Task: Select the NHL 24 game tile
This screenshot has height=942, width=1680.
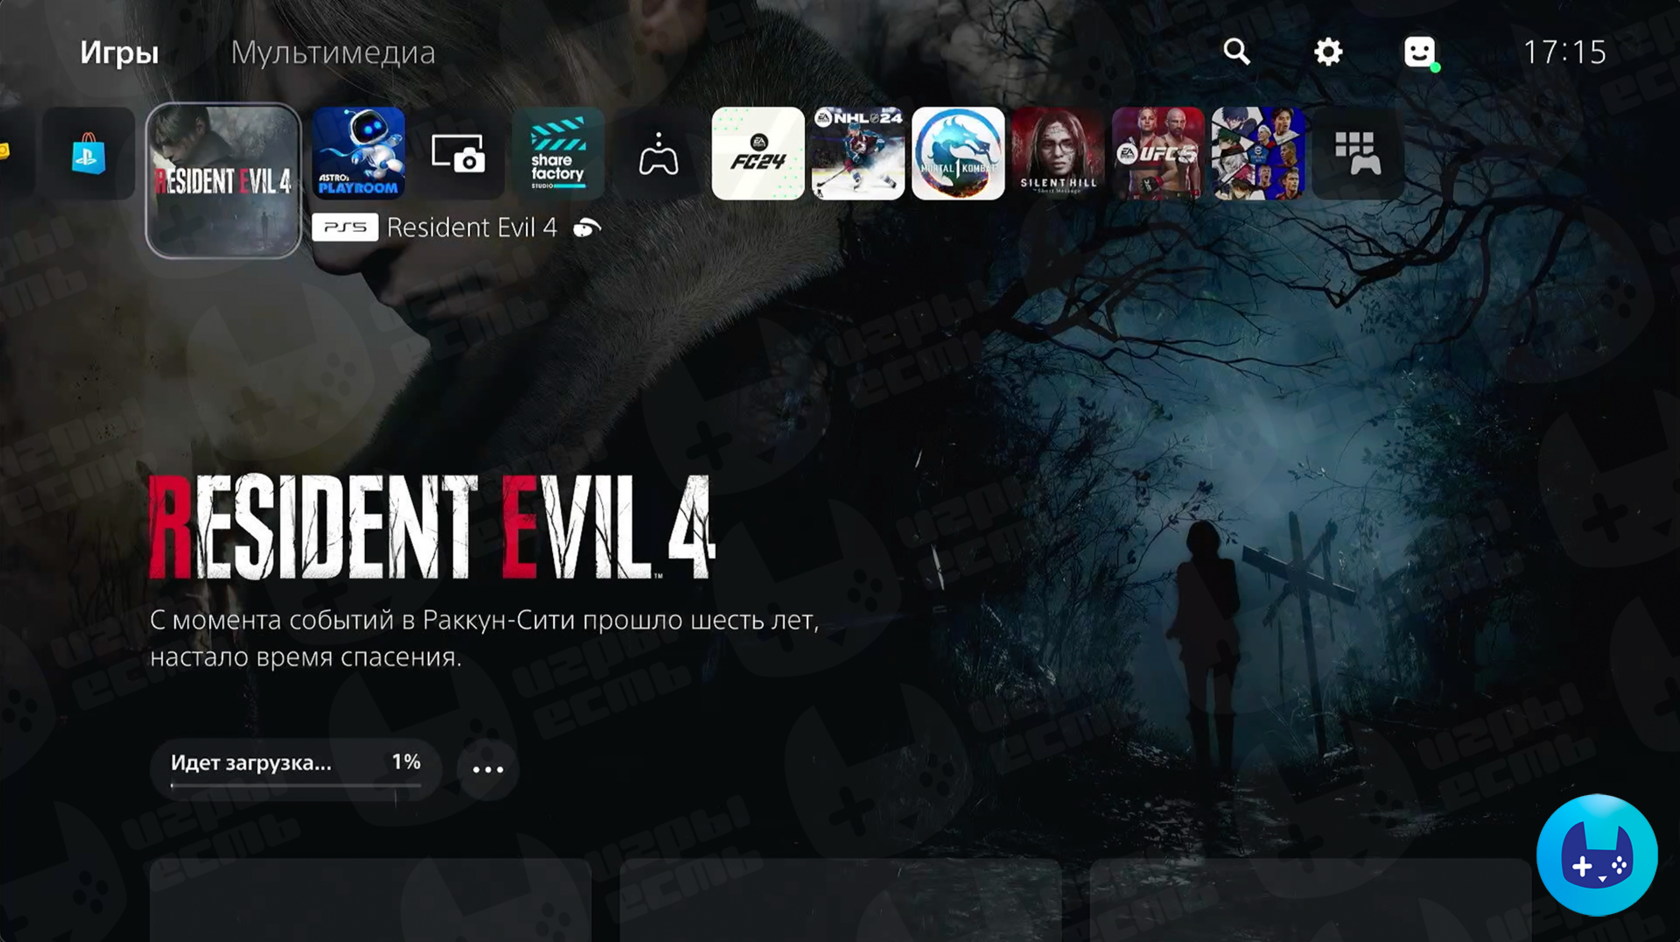Action: pos(858,154)
